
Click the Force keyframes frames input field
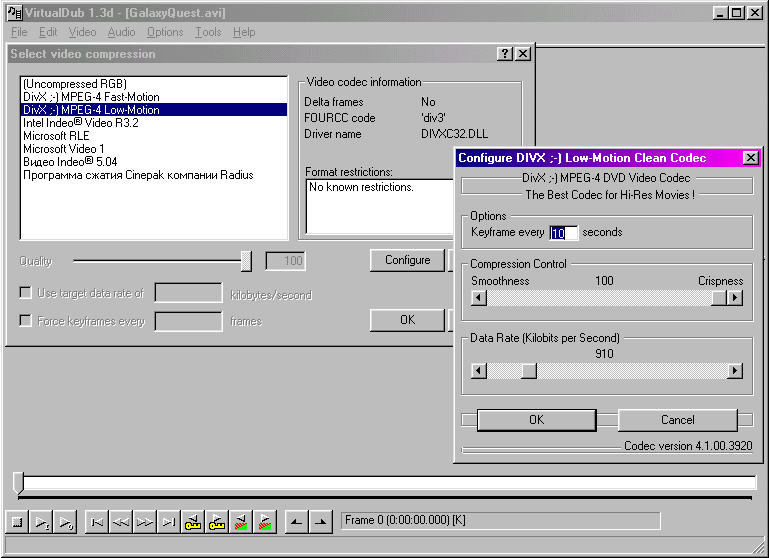(x=188, y=322)
